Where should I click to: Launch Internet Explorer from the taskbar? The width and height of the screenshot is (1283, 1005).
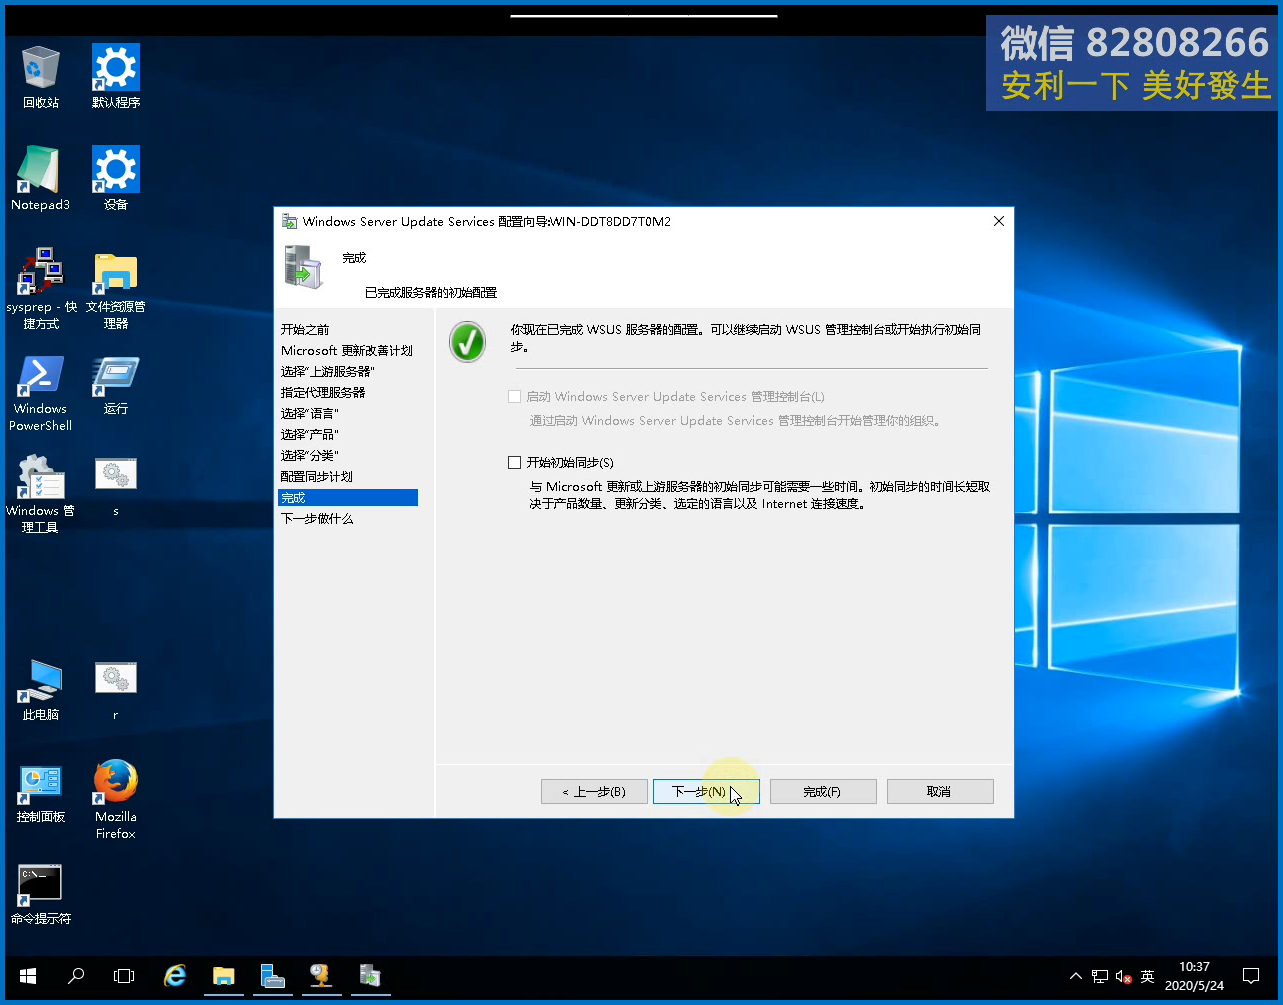click(175, 976)
